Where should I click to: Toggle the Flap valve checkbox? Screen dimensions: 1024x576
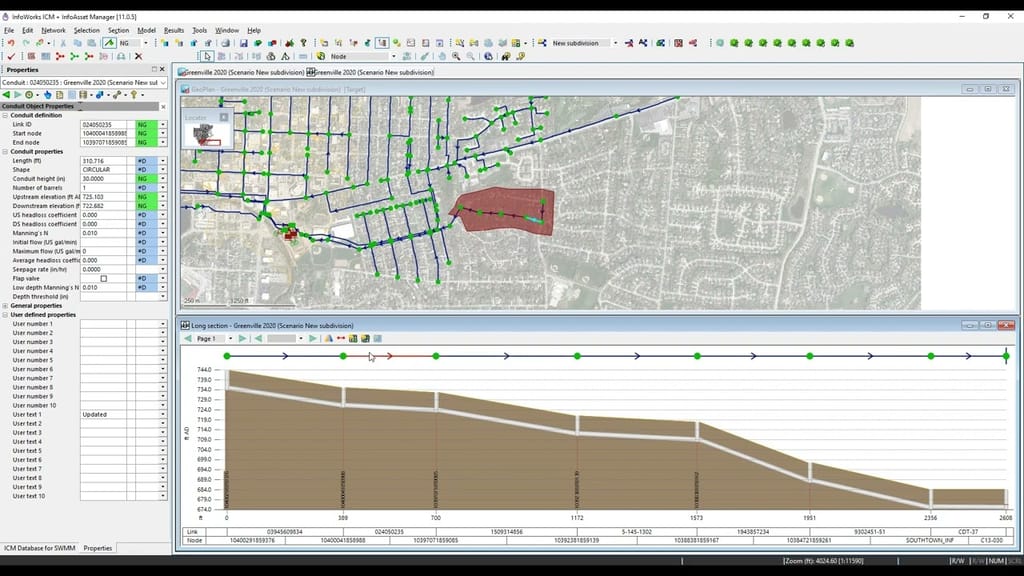[x=103, y=278]
